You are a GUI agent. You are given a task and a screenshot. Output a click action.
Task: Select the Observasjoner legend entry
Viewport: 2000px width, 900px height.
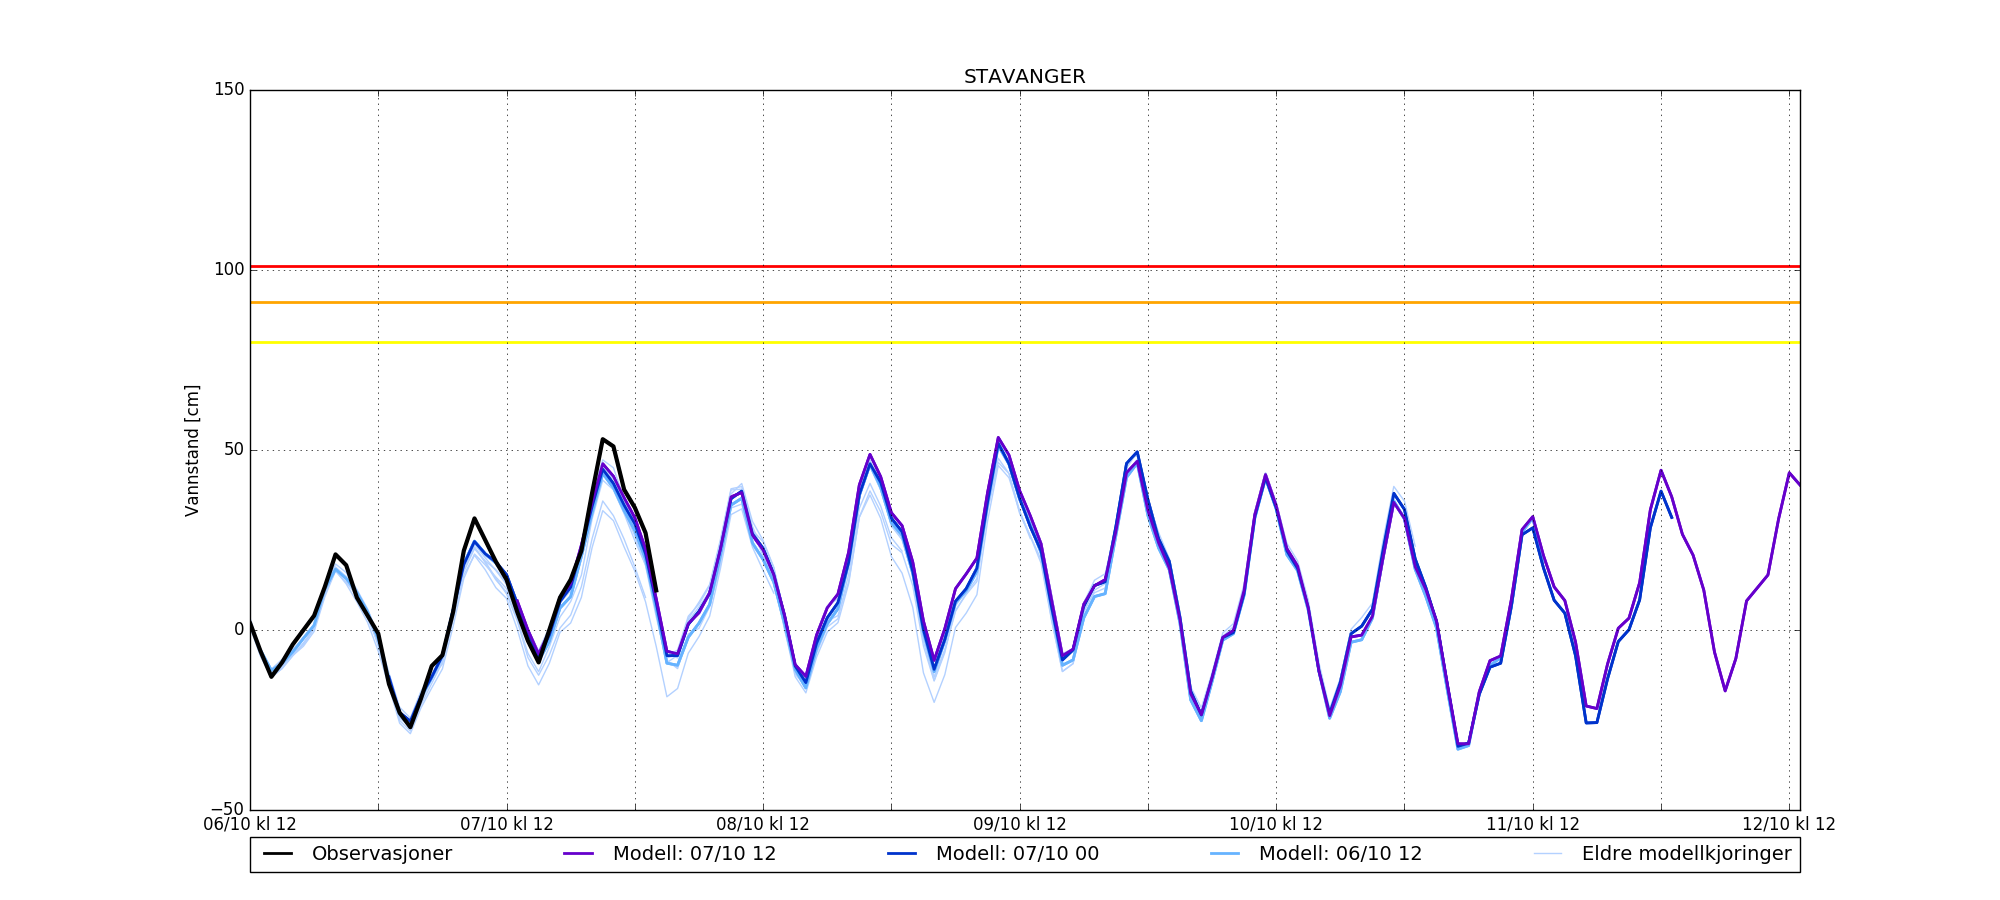357,854
